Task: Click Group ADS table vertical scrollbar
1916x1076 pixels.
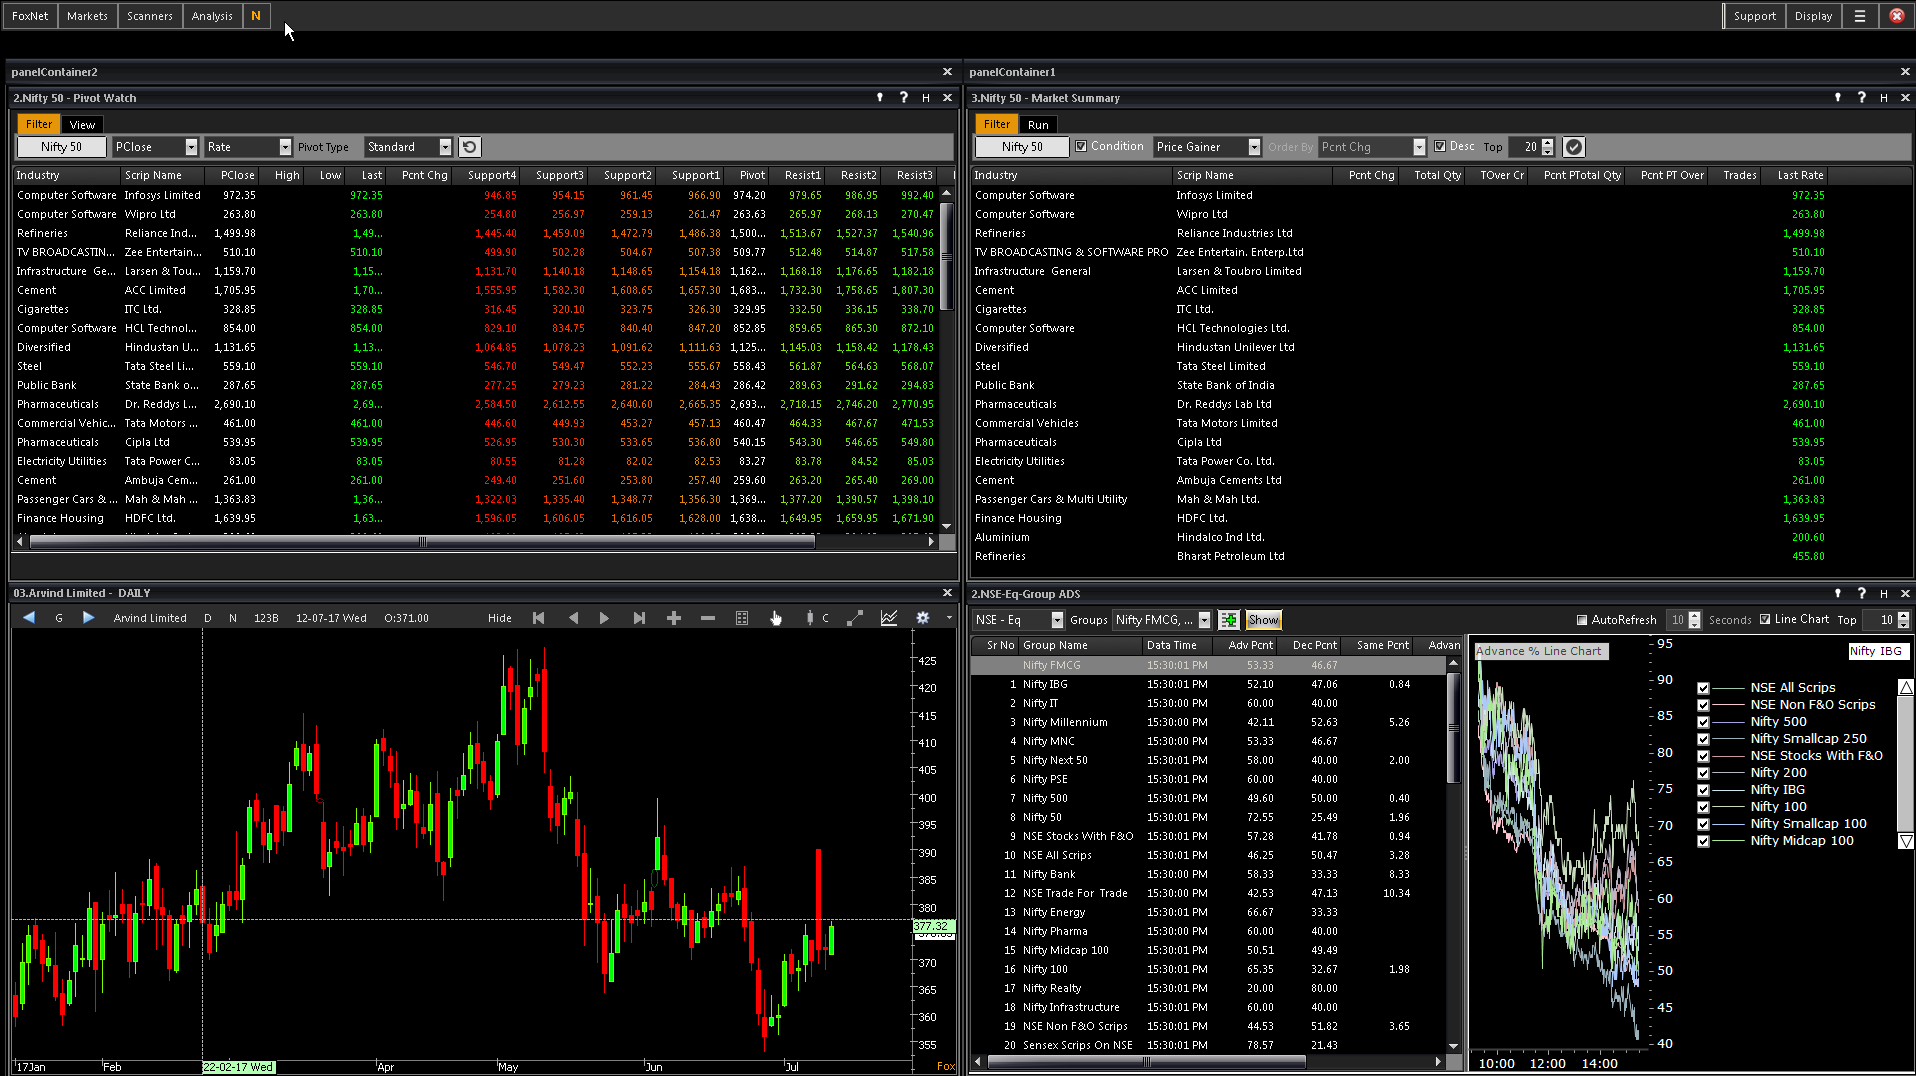Action: [1453, 729]
